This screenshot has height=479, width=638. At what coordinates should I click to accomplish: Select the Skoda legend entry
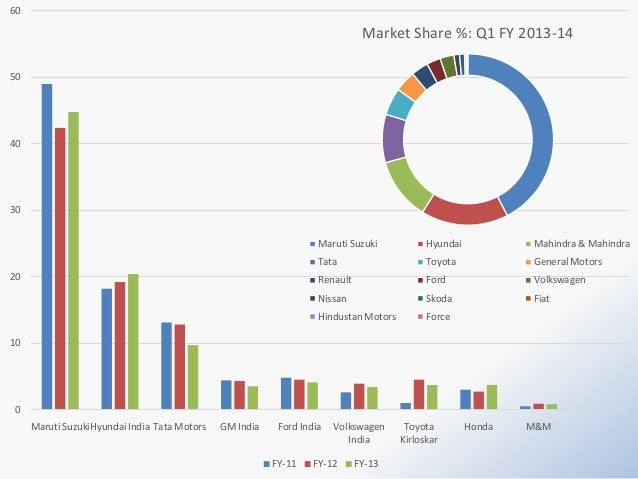[x=435, y=299]
